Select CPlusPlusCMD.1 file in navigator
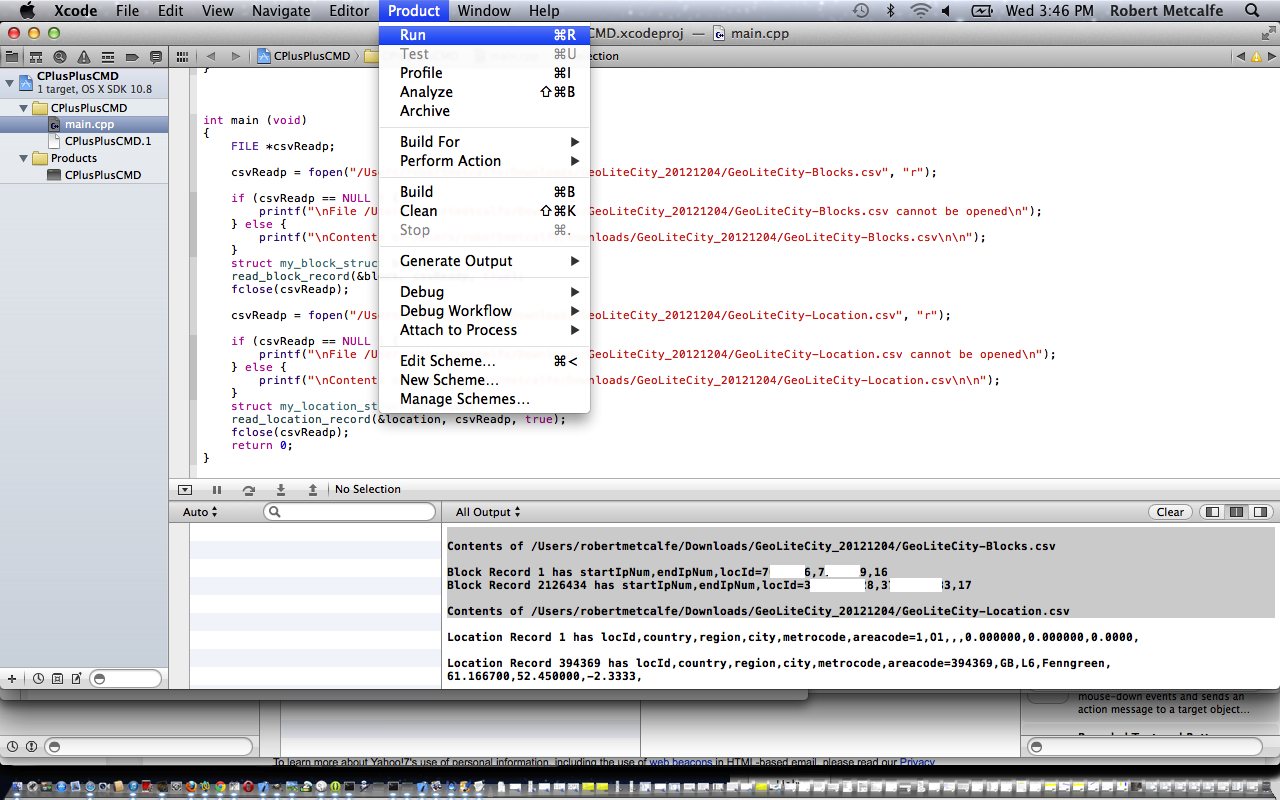Viewport: 1280px width, 800px height. (x=84, y=141)
